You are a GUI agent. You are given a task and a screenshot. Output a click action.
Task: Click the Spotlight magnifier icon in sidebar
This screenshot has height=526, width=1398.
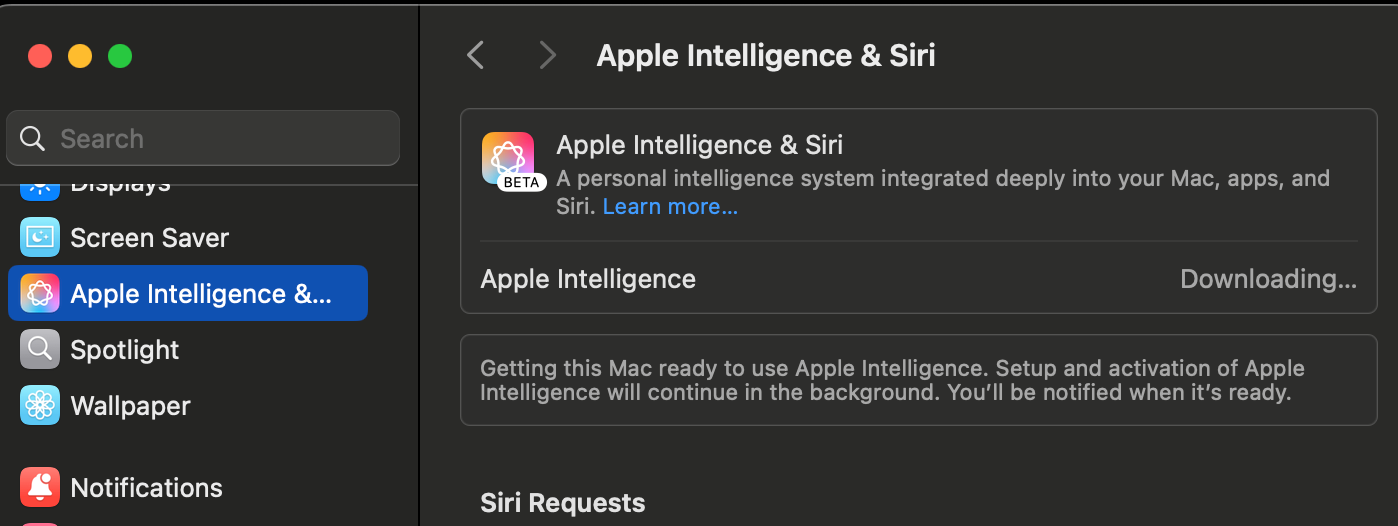point(40,350)
